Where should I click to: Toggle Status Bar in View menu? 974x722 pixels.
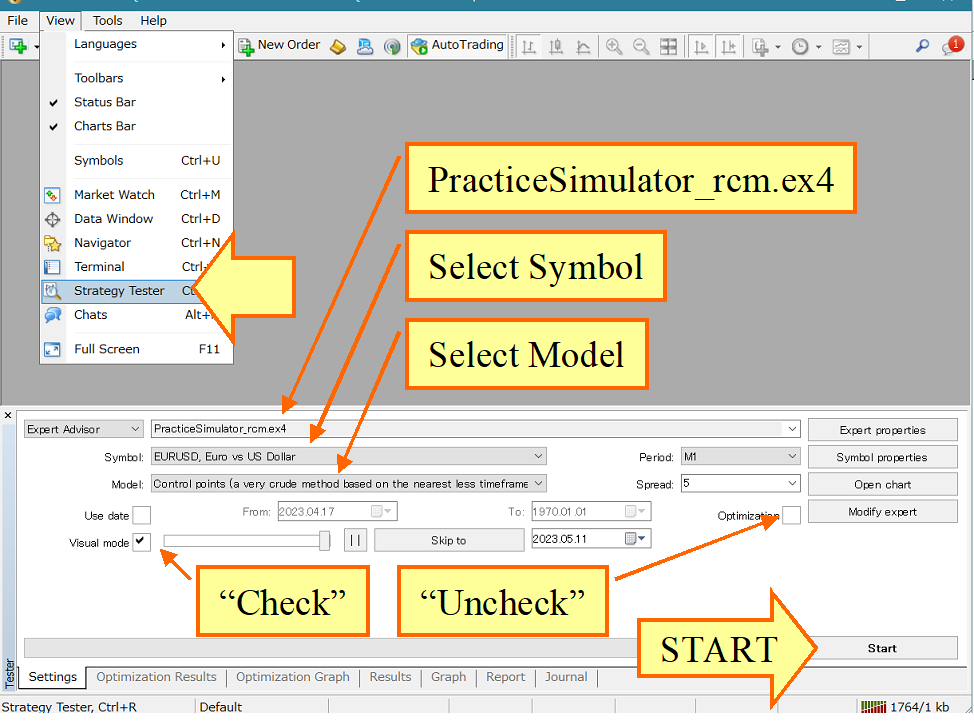[137, 102]
